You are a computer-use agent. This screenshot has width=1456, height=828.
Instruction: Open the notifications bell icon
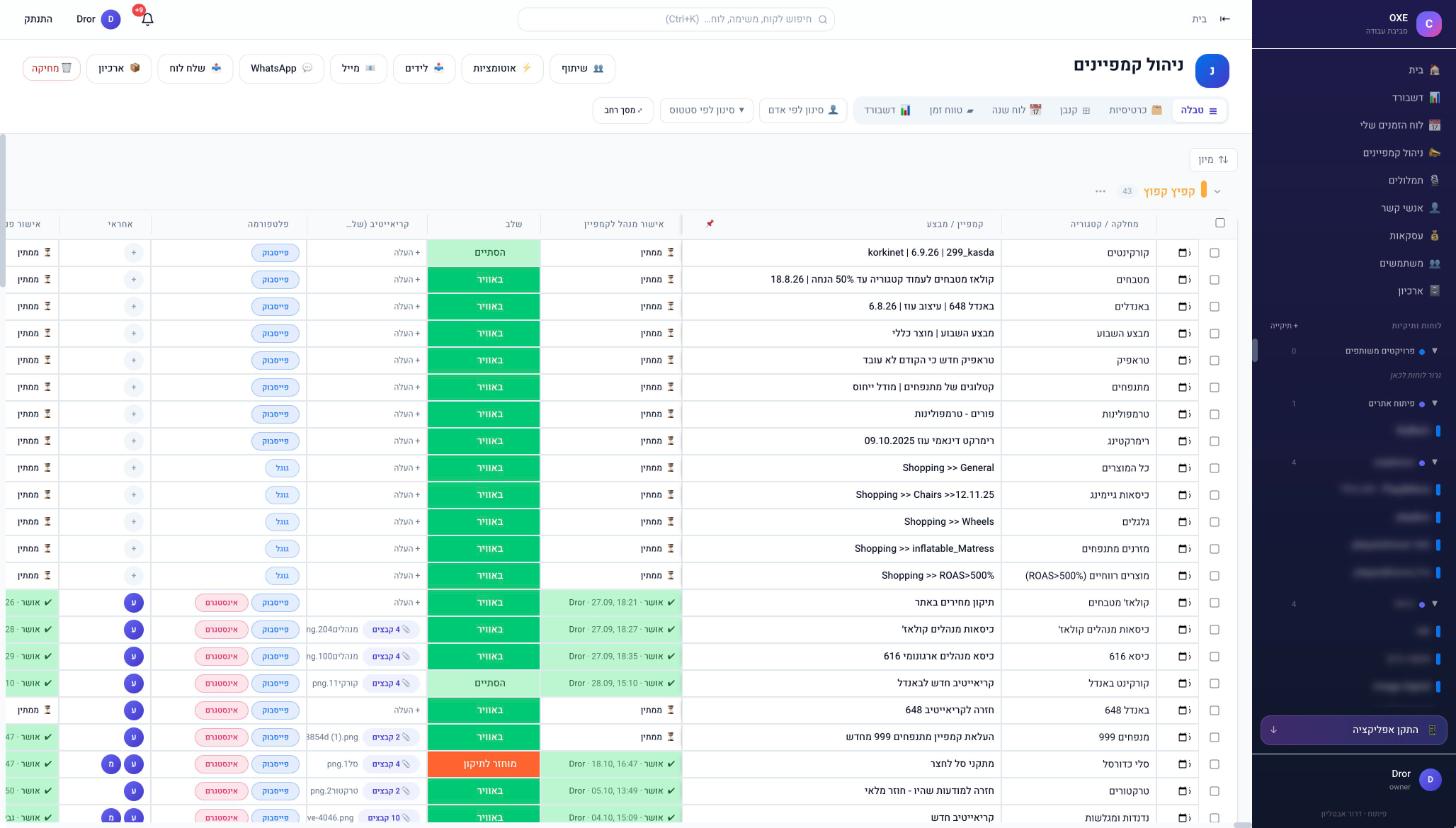[147, 19]
